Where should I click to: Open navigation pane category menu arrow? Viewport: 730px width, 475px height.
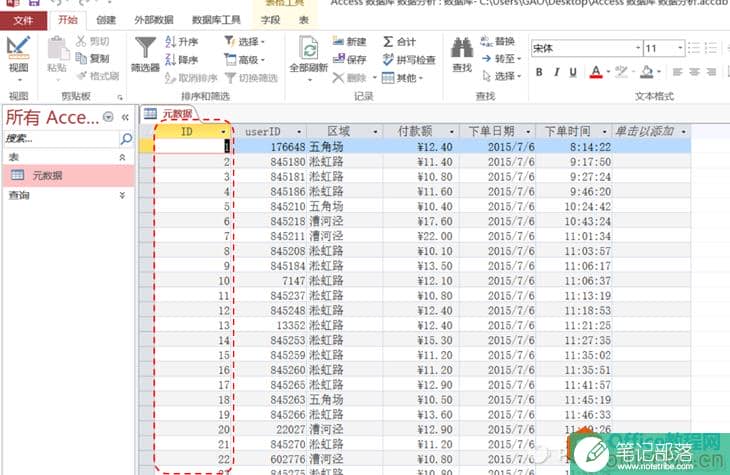point(108,117)
